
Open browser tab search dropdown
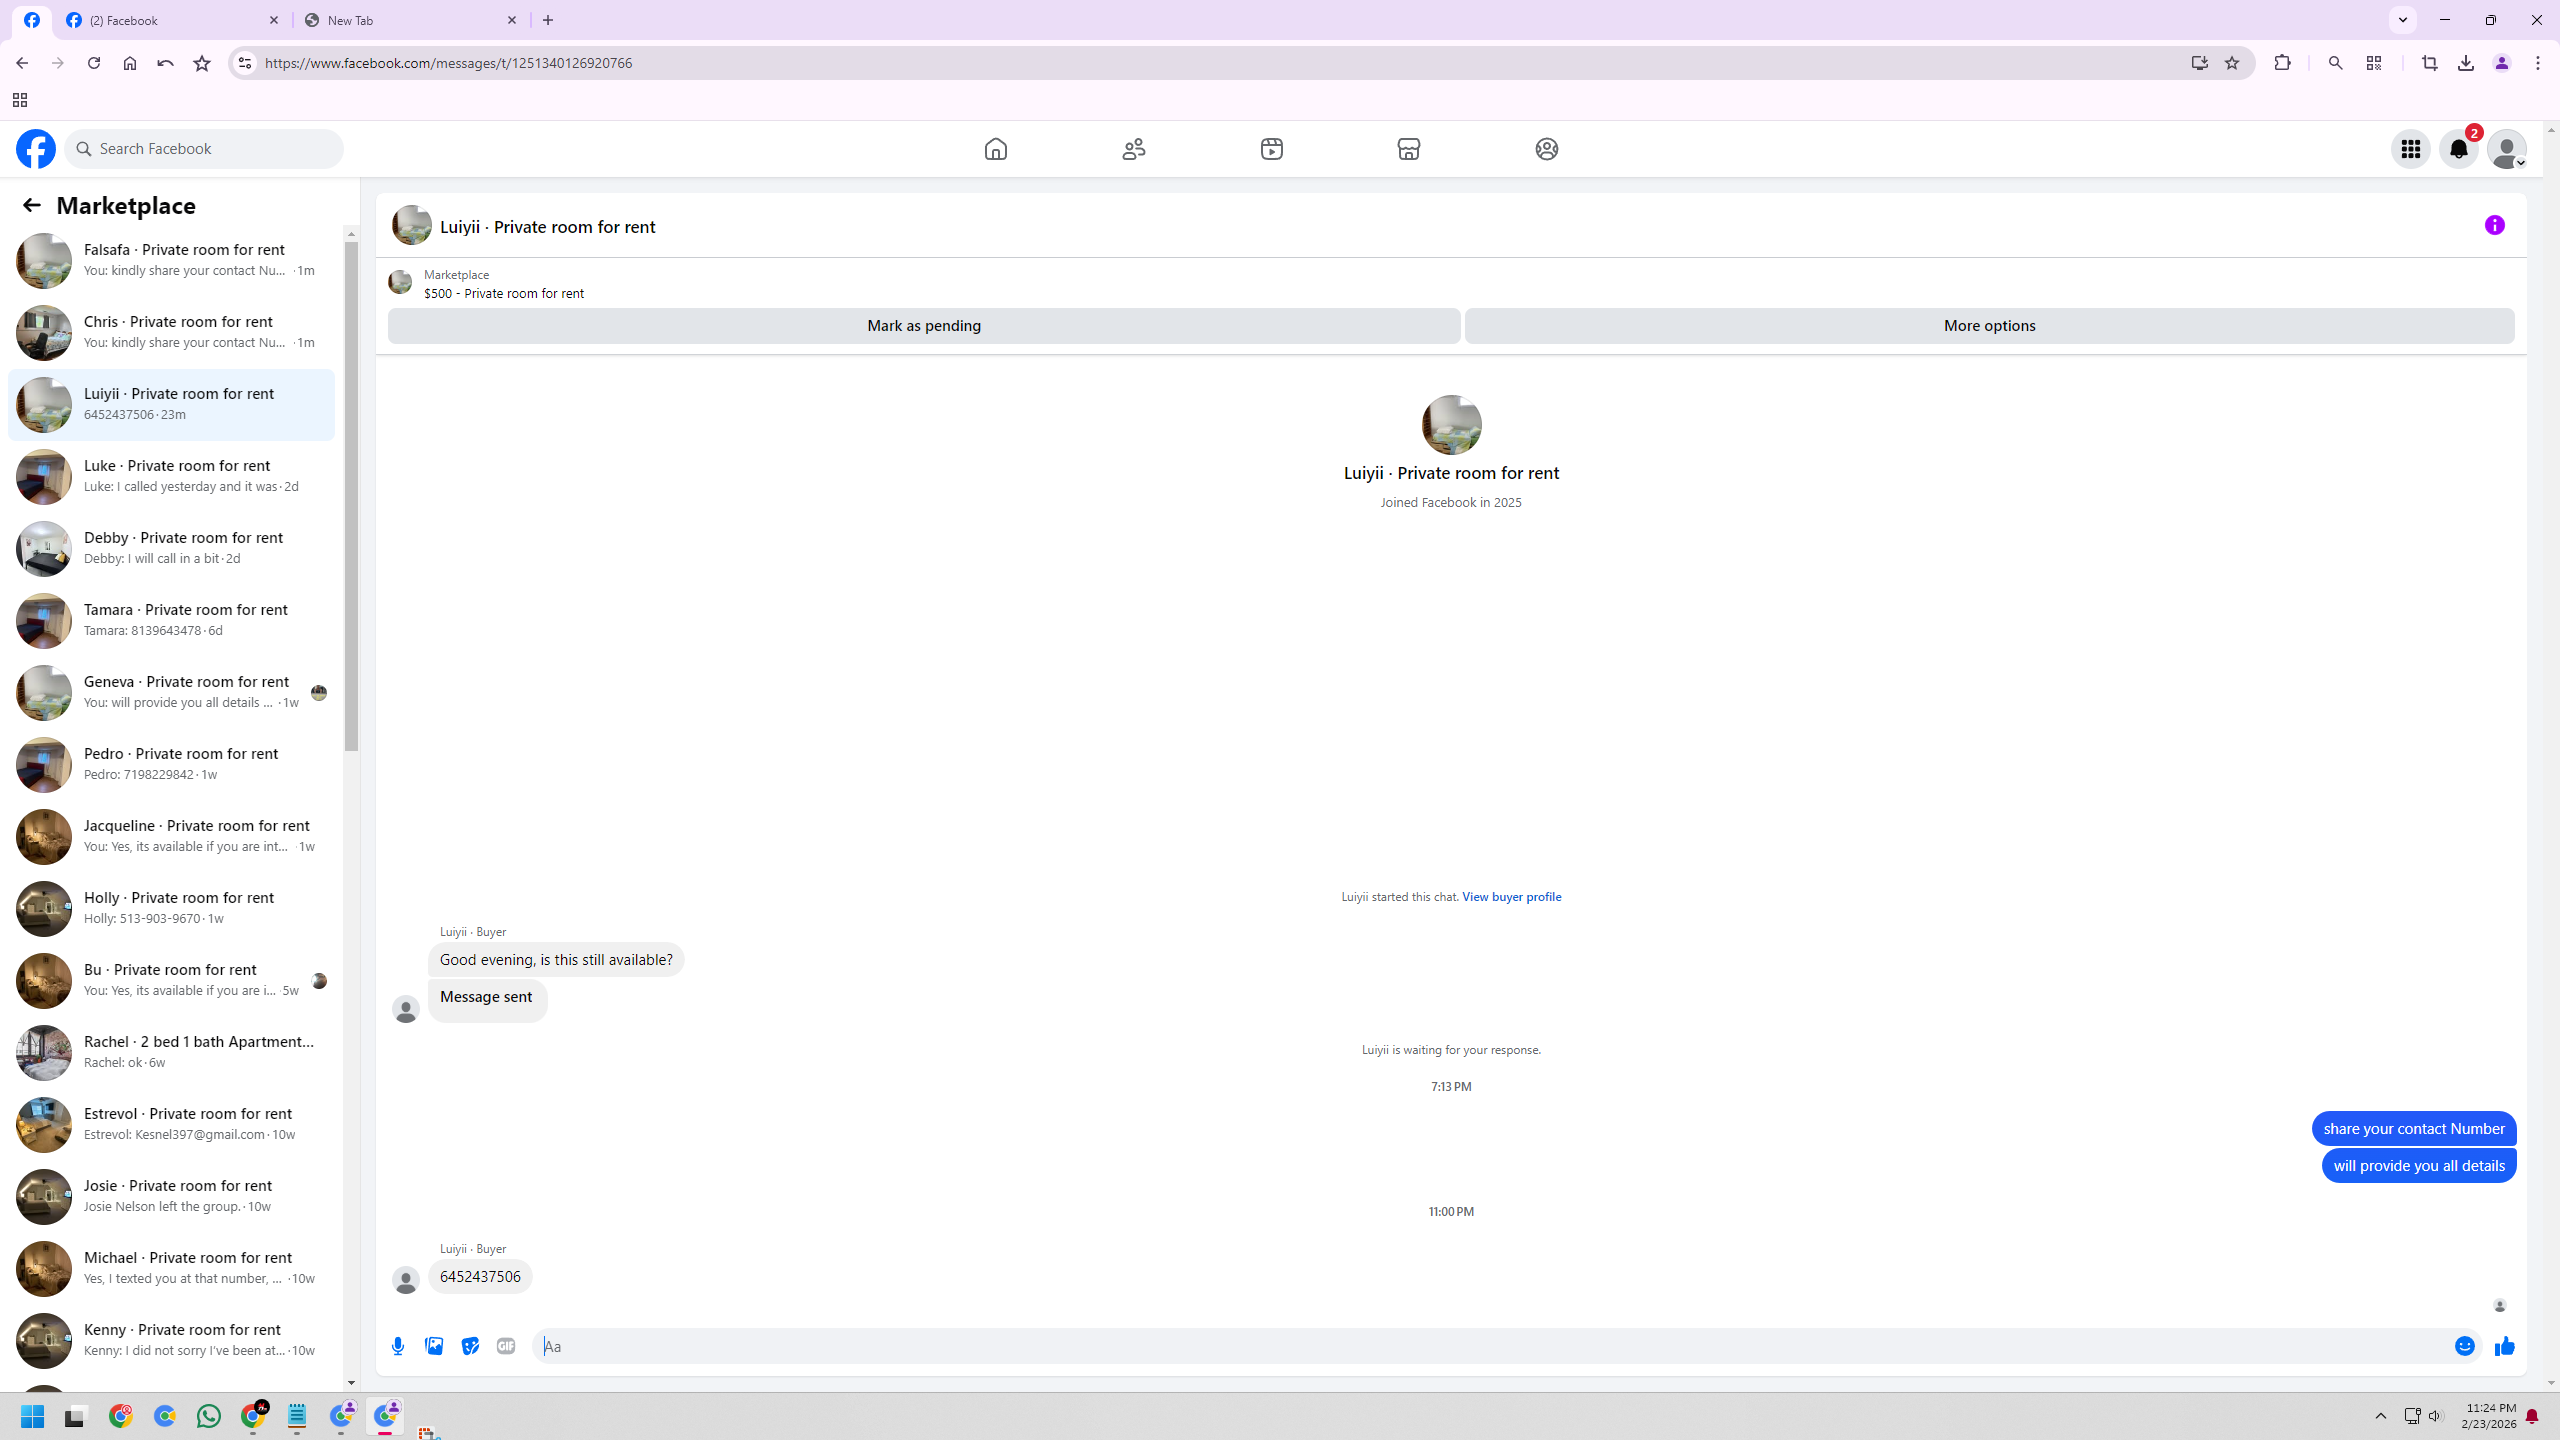(x=2402, y=20)
